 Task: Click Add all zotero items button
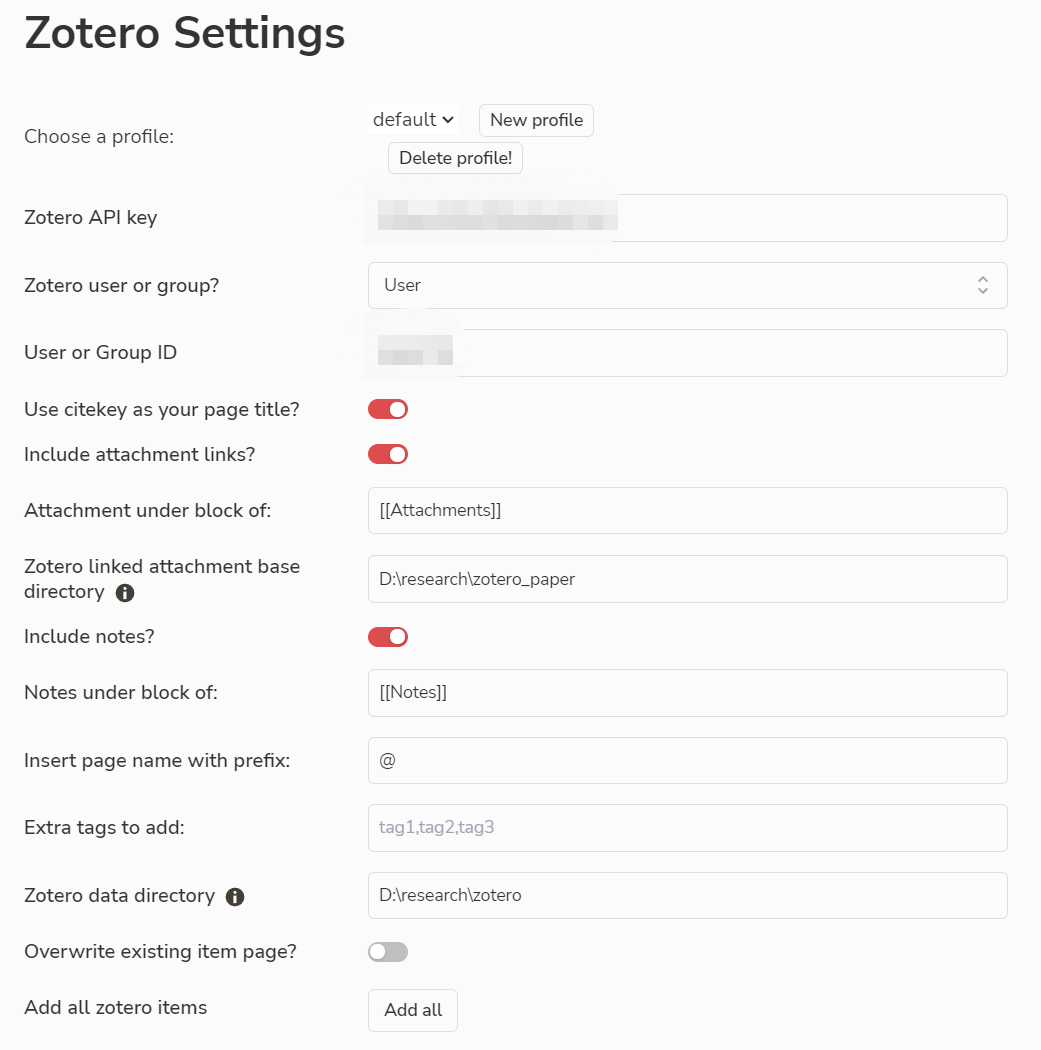click(413, 1010)
